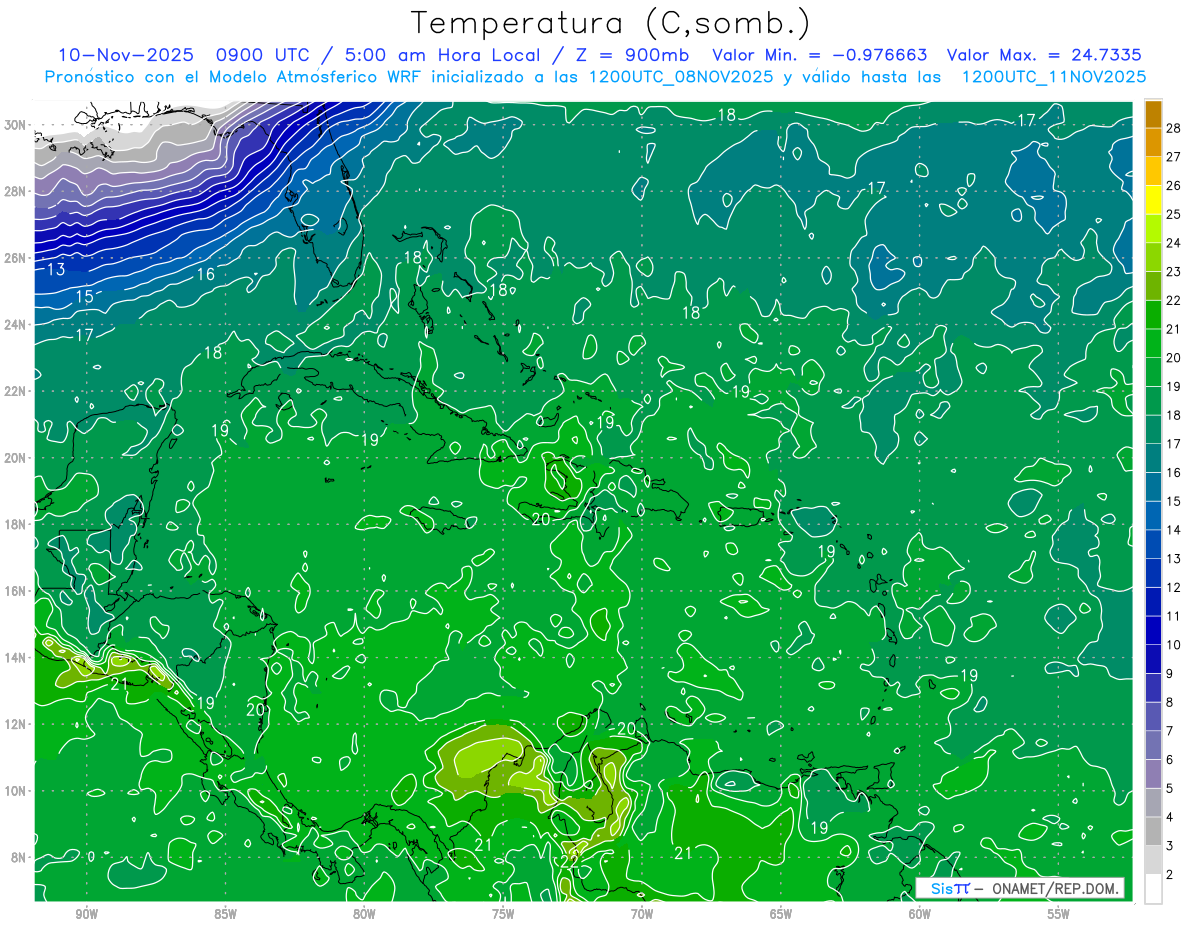Click legend value "22"
This screenshot has height=927, width=1200.
[x=1174, y=300]
